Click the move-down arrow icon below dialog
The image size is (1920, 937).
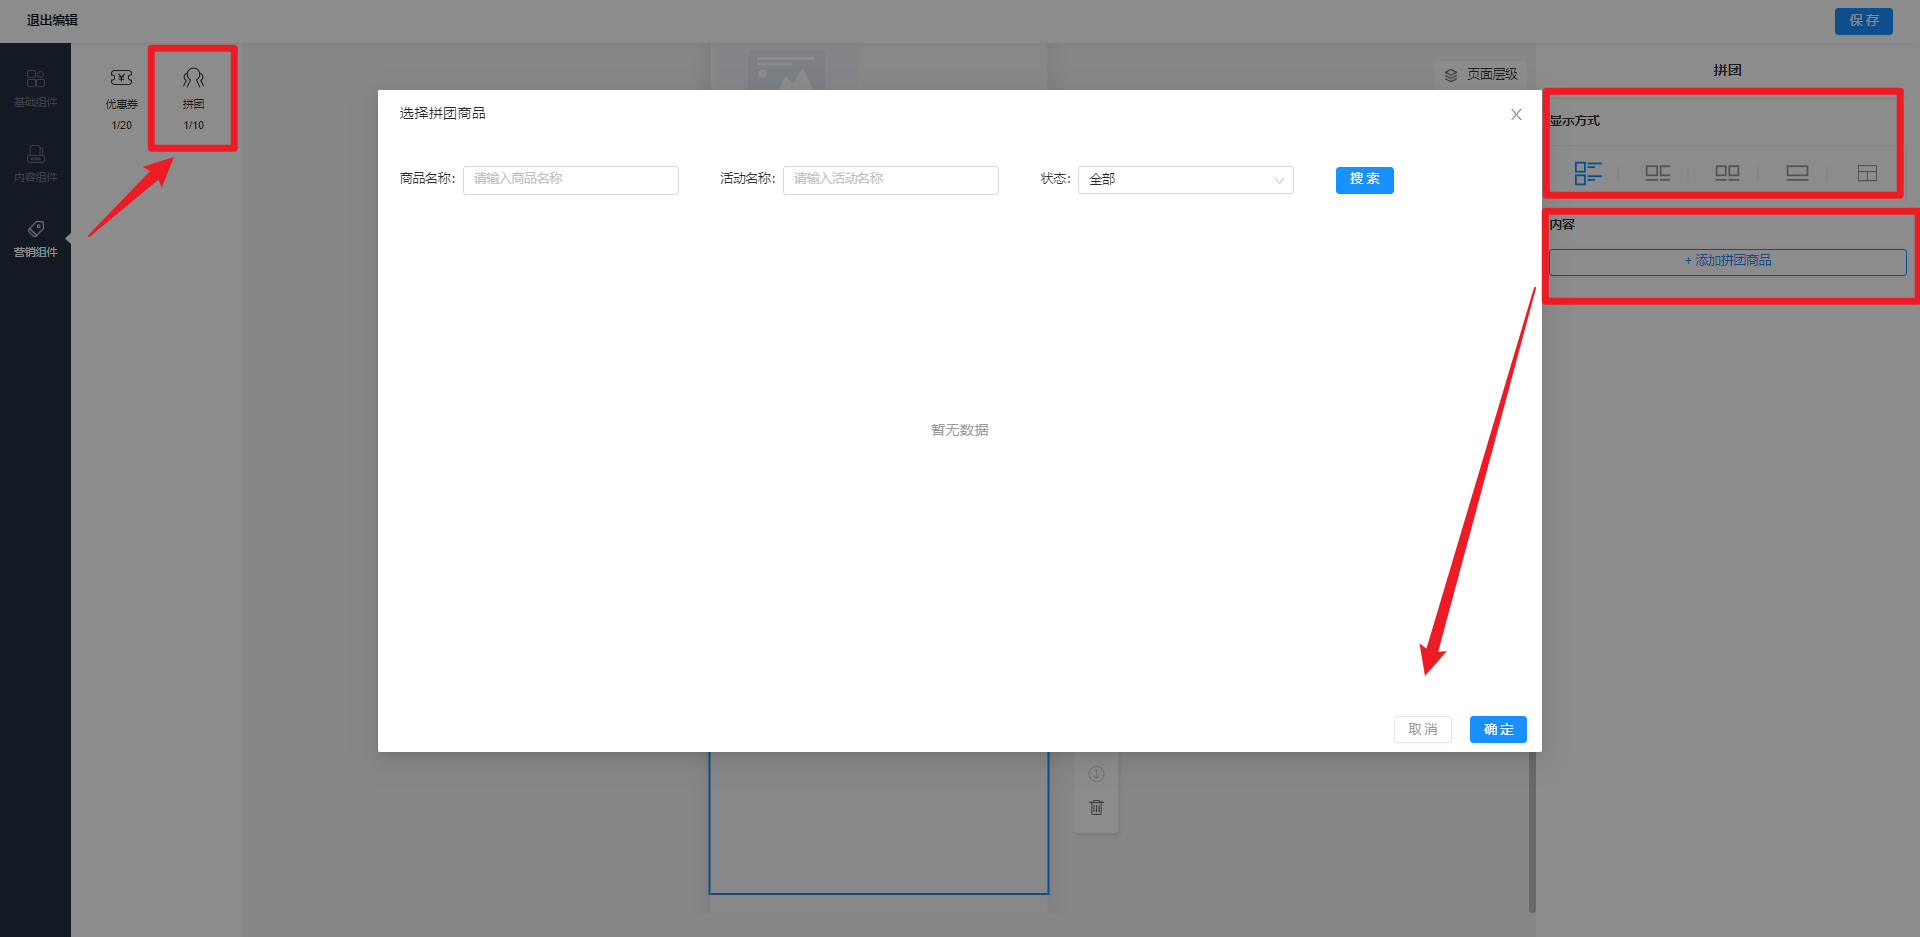tap(1096, 774)
